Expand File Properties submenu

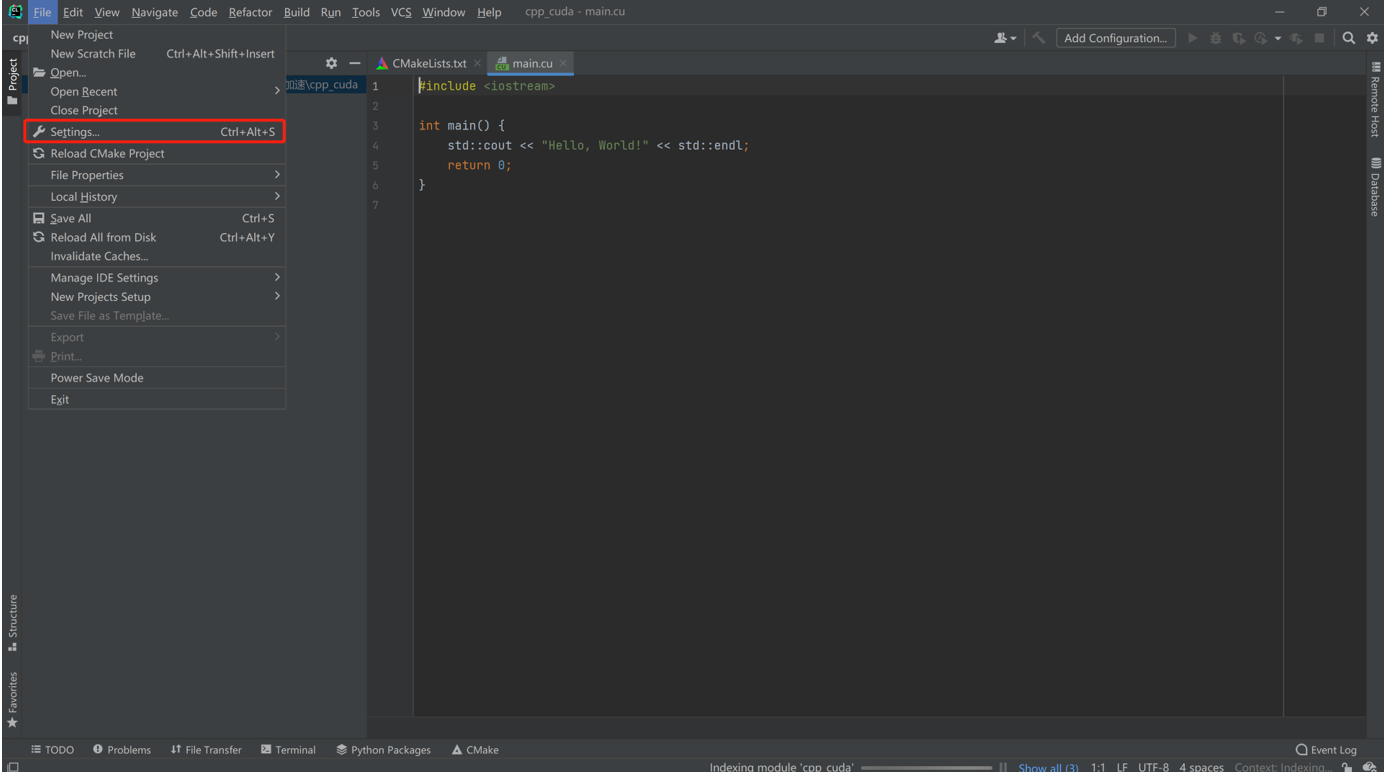tap(156, 175)
